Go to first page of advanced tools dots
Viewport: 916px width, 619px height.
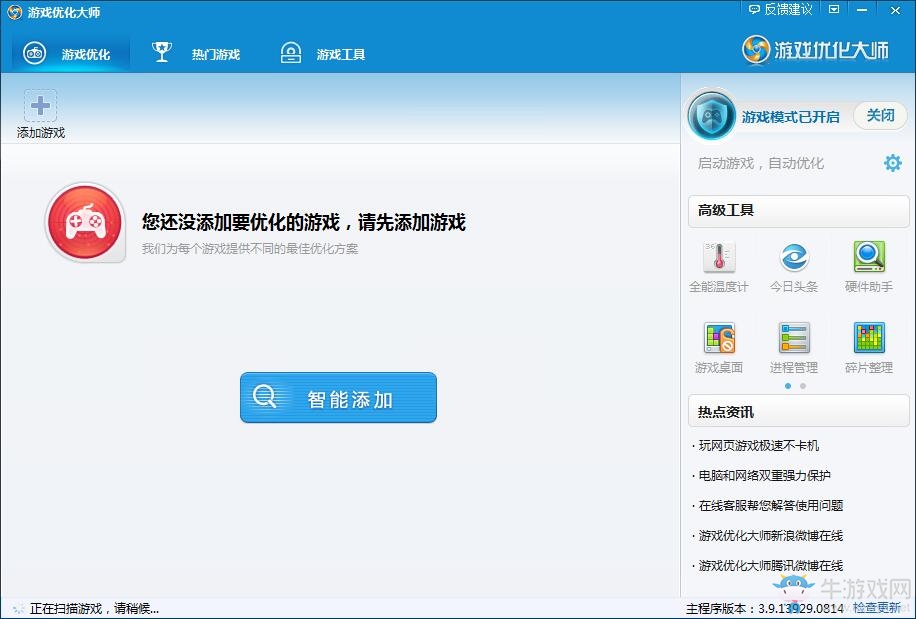(x=788, y=386)
